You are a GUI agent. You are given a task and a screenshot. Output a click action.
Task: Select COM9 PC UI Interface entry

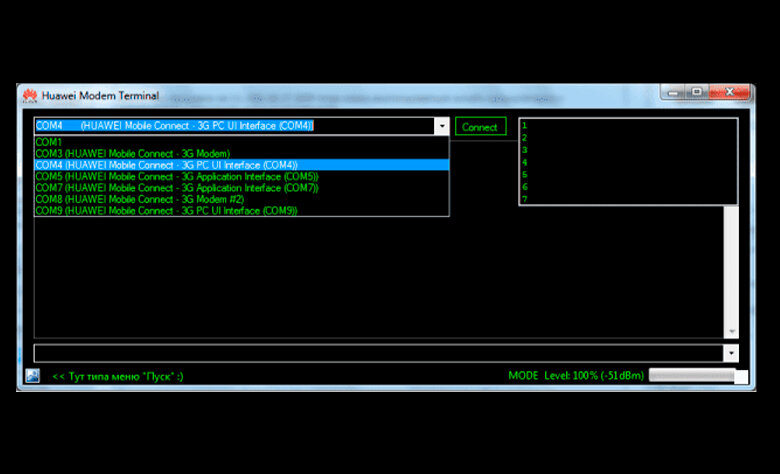[x=242, y=211]
